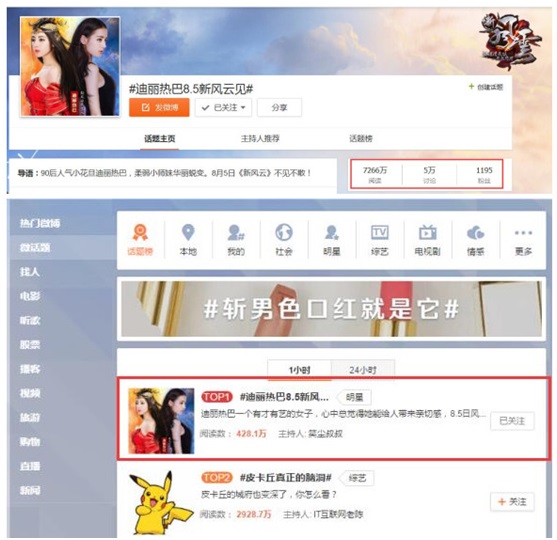Open host 莫尘叔叔 profile link
Image resolution: width=557 pixels, height=540 pixels.
(x=325, y=434)
